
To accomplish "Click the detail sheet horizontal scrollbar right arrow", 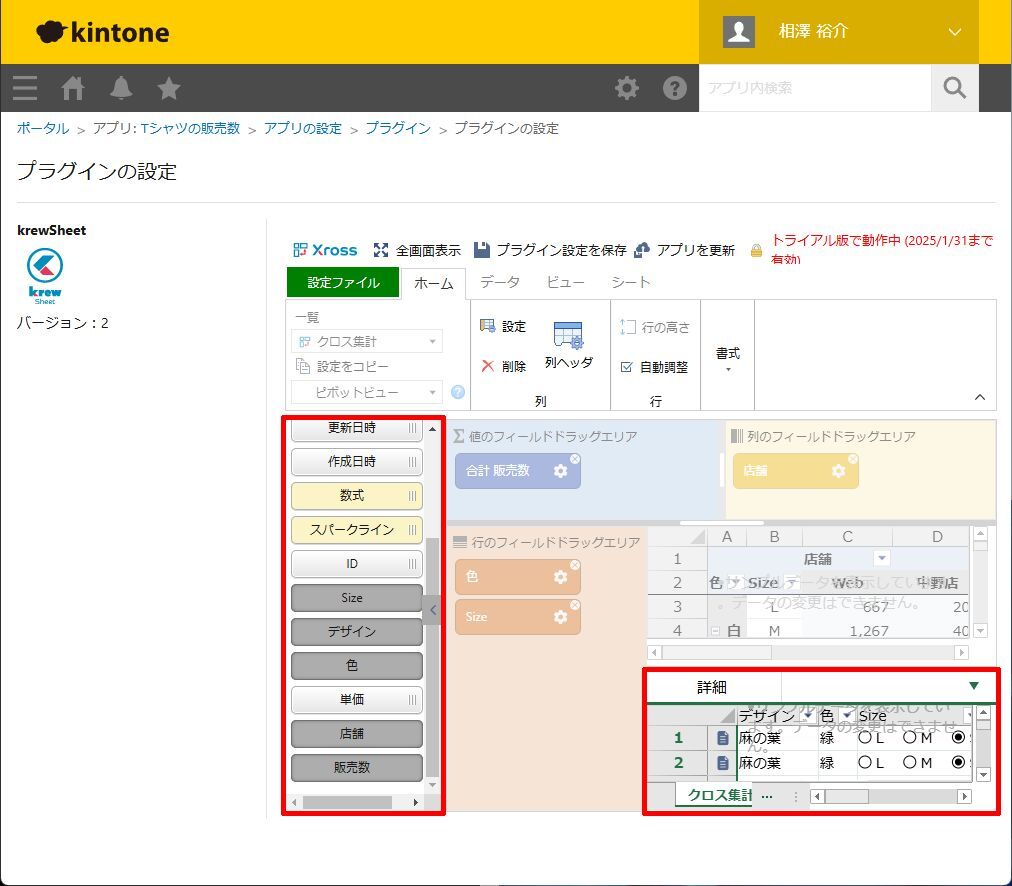I will 964,796.
